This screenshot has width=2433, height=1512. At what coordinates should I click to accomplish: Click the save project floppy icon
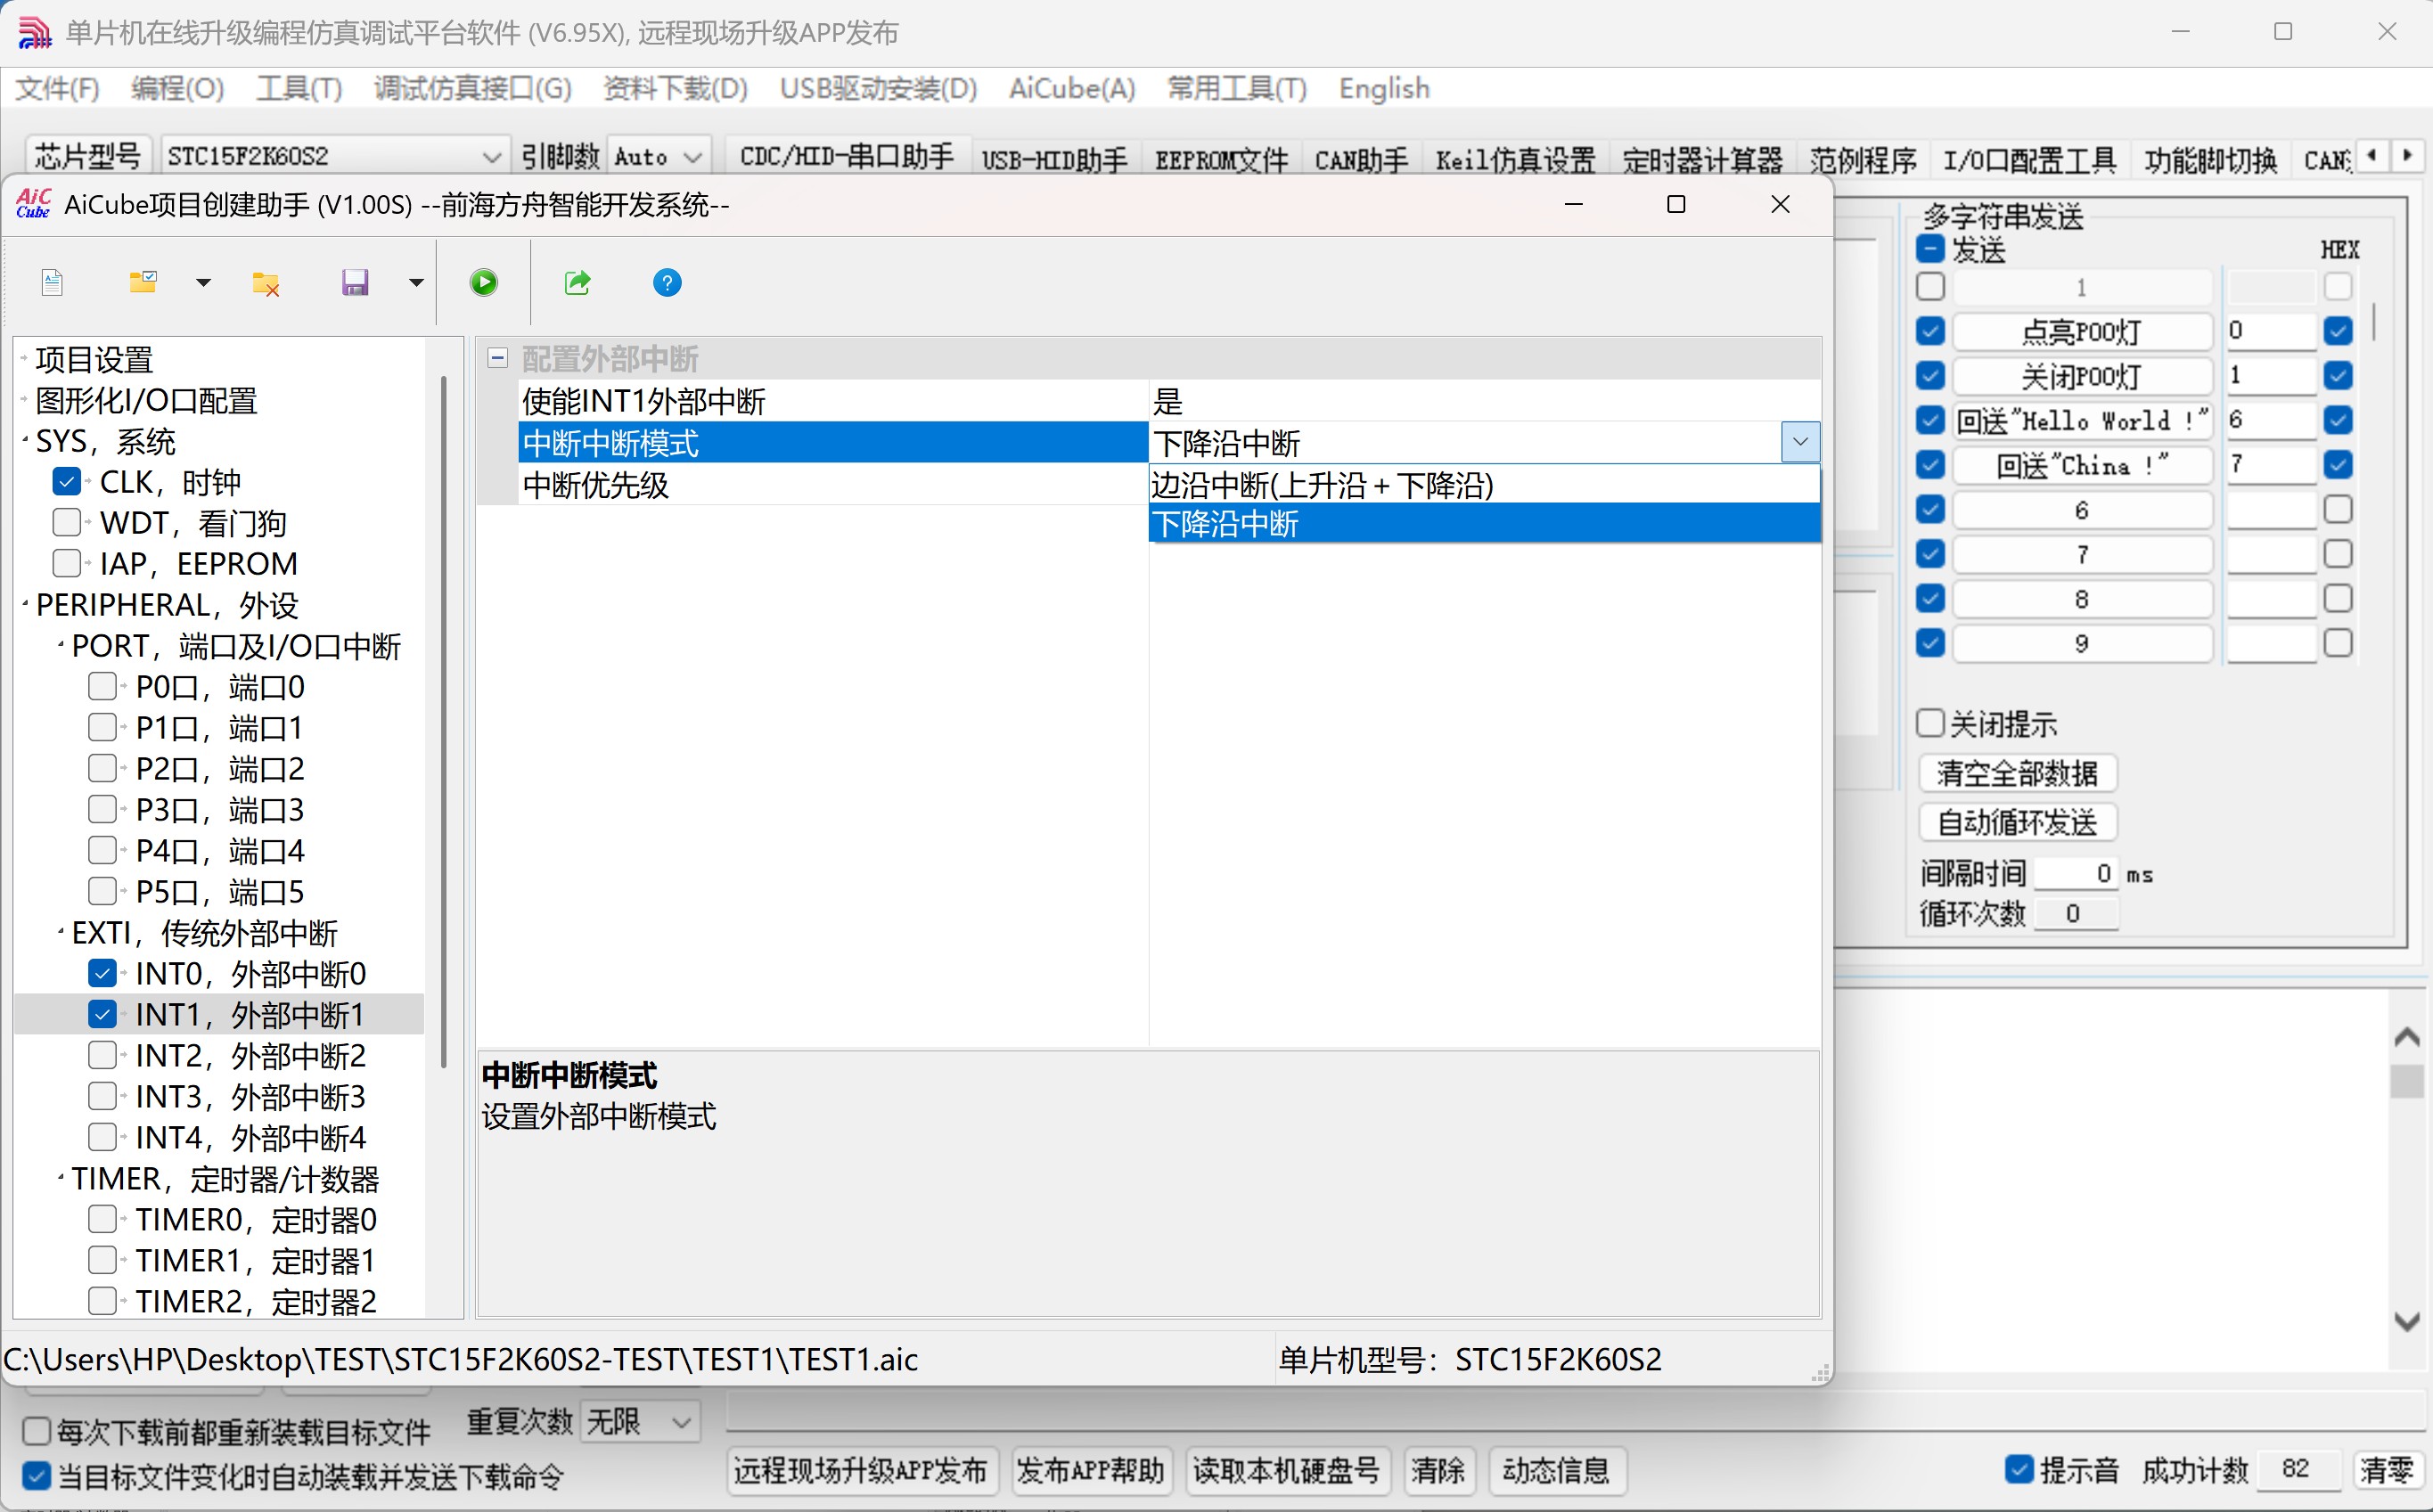tap(355, 283)
